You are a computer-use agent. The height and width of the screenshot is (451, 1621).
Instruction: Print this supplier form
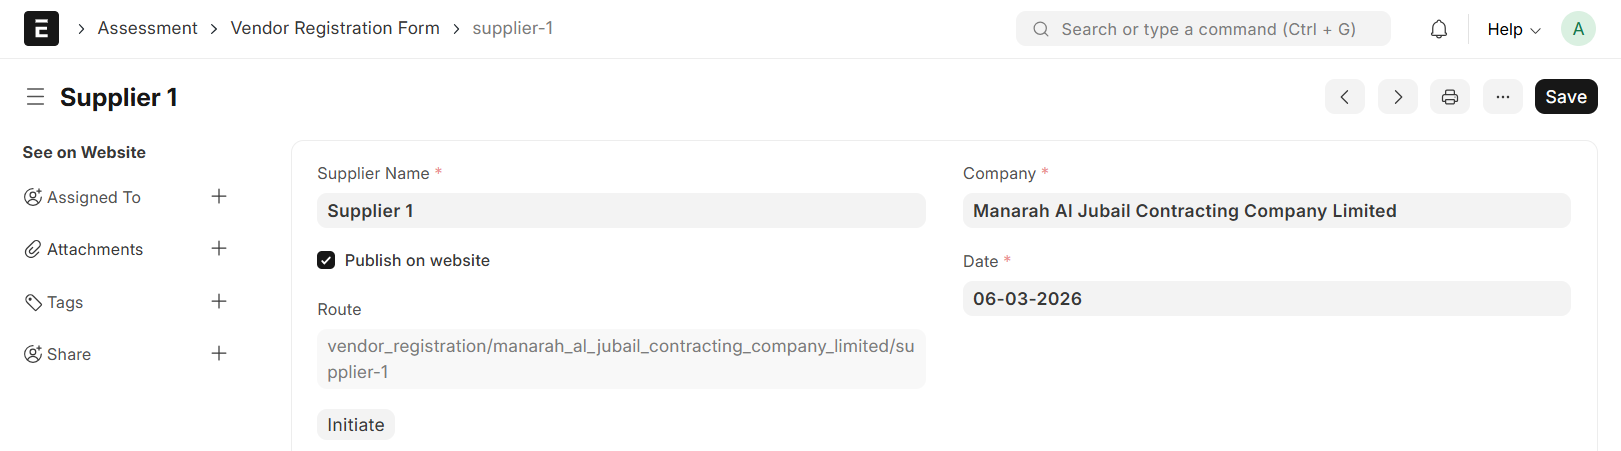pyautogui.click(x=1449, y=97)
